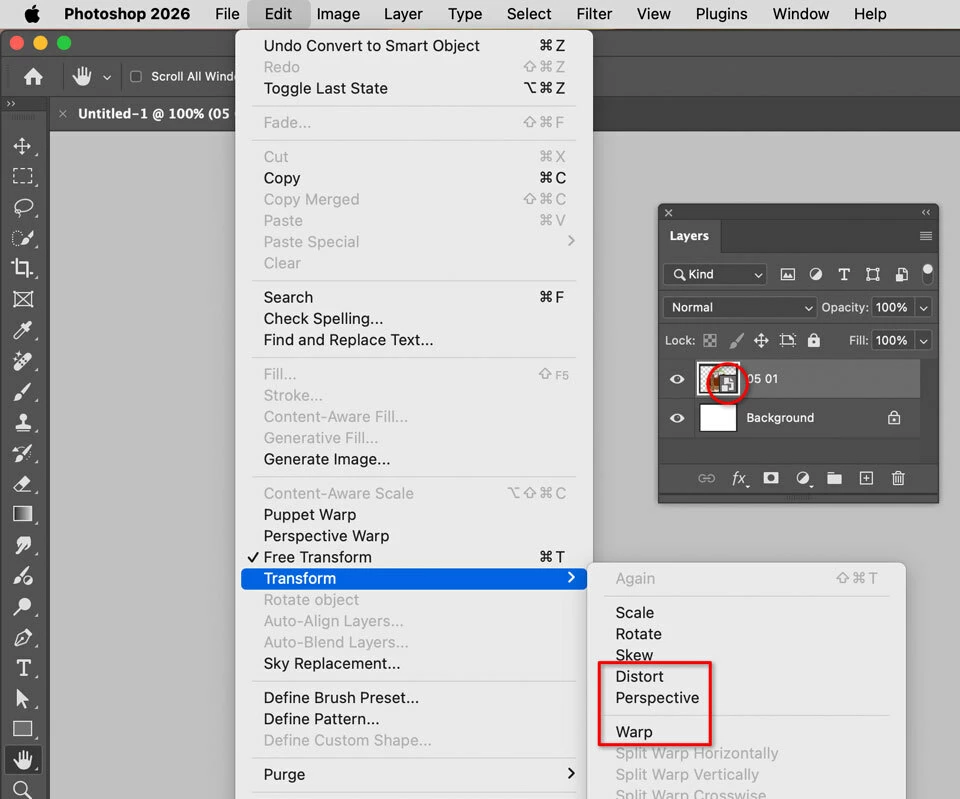The width and height of the screenshot is (960, 799).
Task: Hide the 05 01 layer
Action: [x=677, y=379]
